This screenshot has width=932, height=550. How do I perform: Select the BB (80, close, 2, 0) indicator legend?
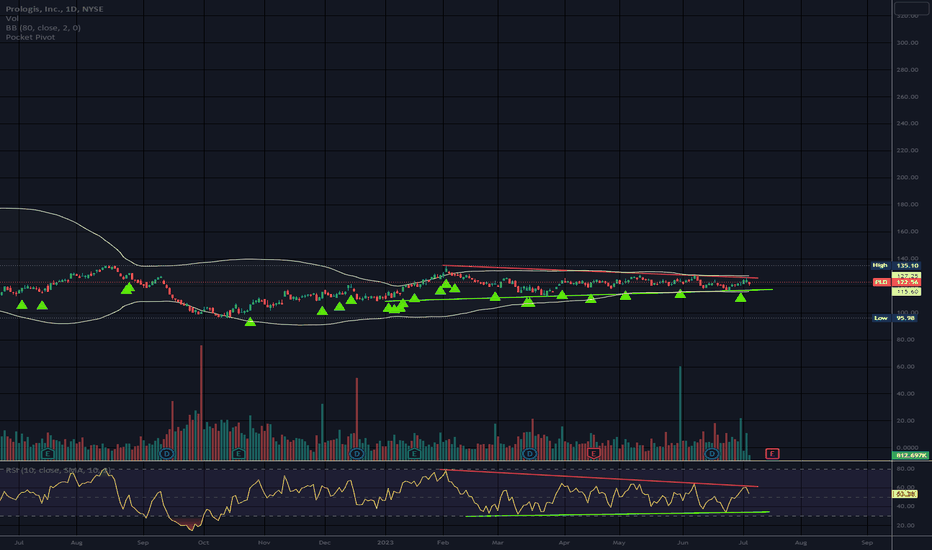(x=43, y=27)
